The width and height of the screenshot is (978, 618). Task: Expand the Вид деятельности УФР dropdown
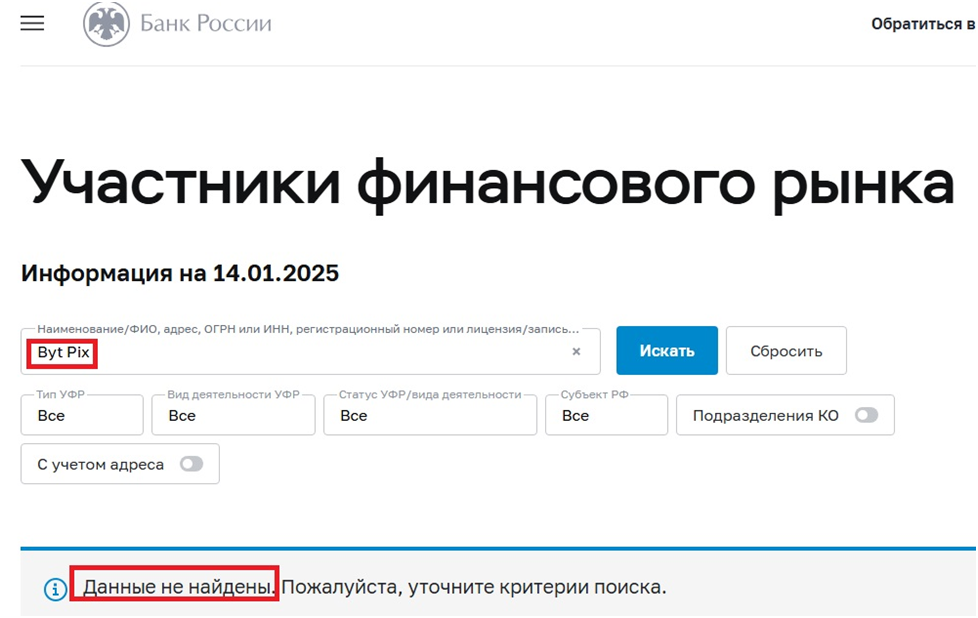[x=233, y=415]
